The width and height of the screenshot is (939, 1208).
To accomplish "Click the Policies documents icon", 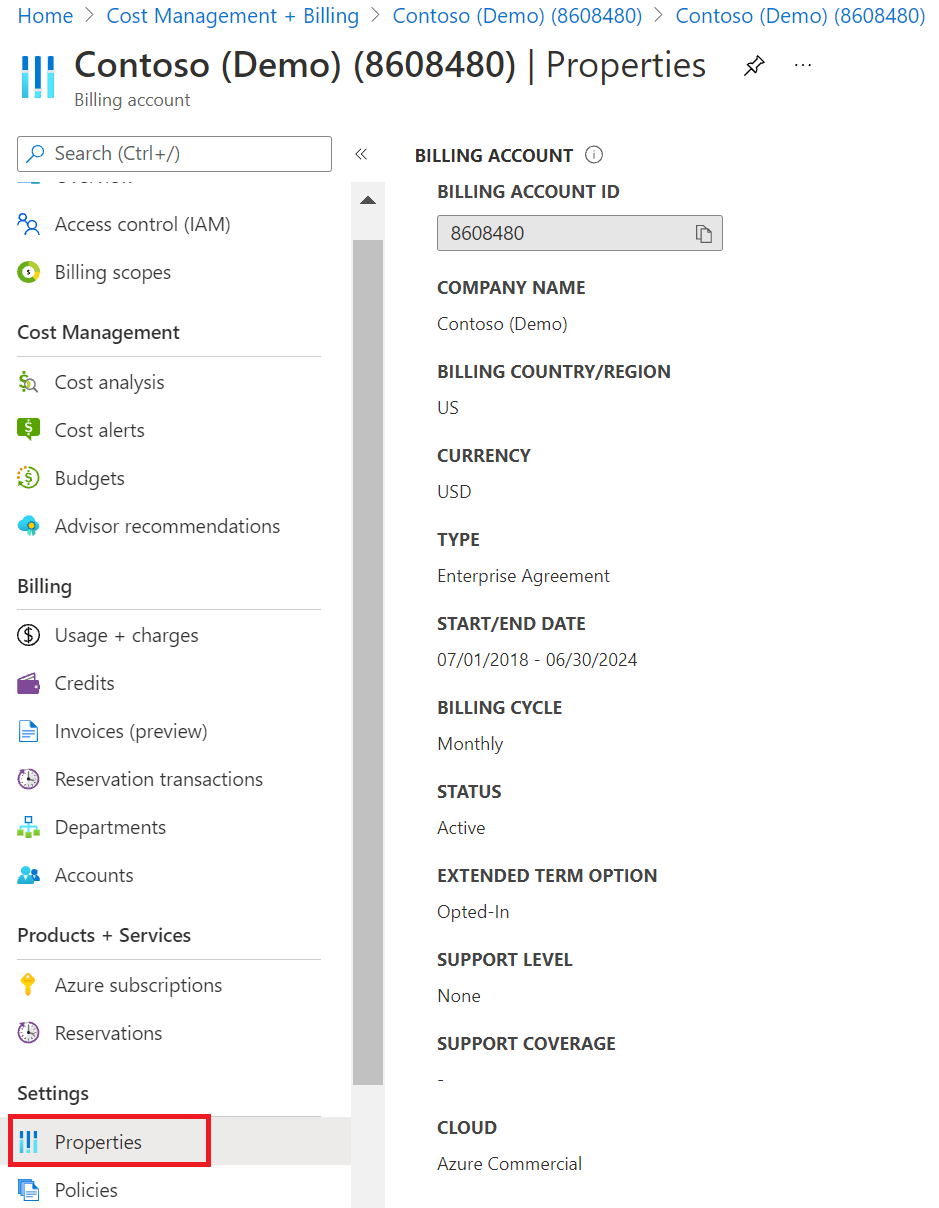I will (x=29, y=1190).
